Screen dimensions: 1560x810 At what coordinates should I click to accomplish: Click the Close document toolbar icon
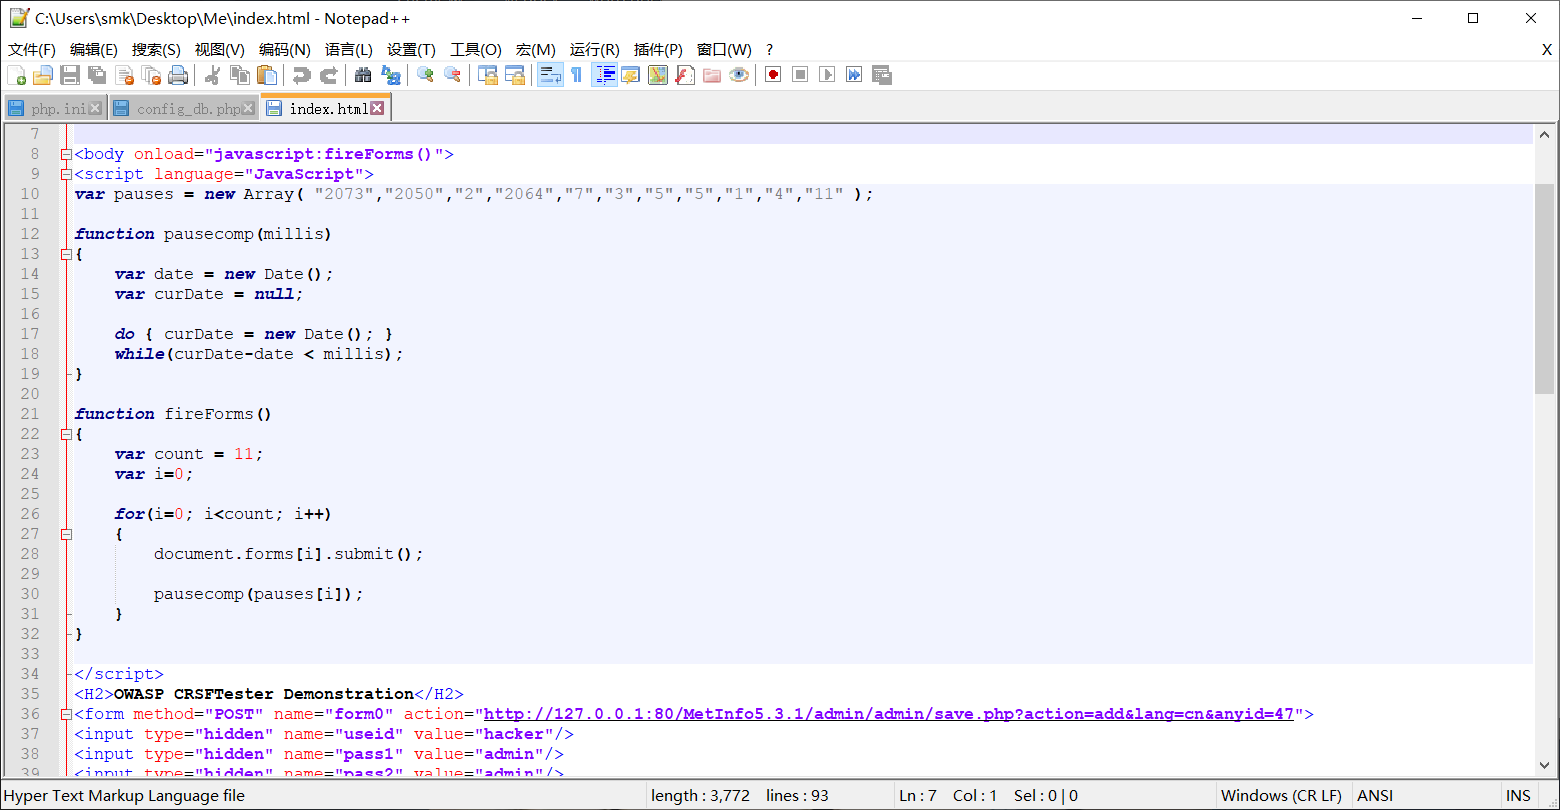pos(124,75)
